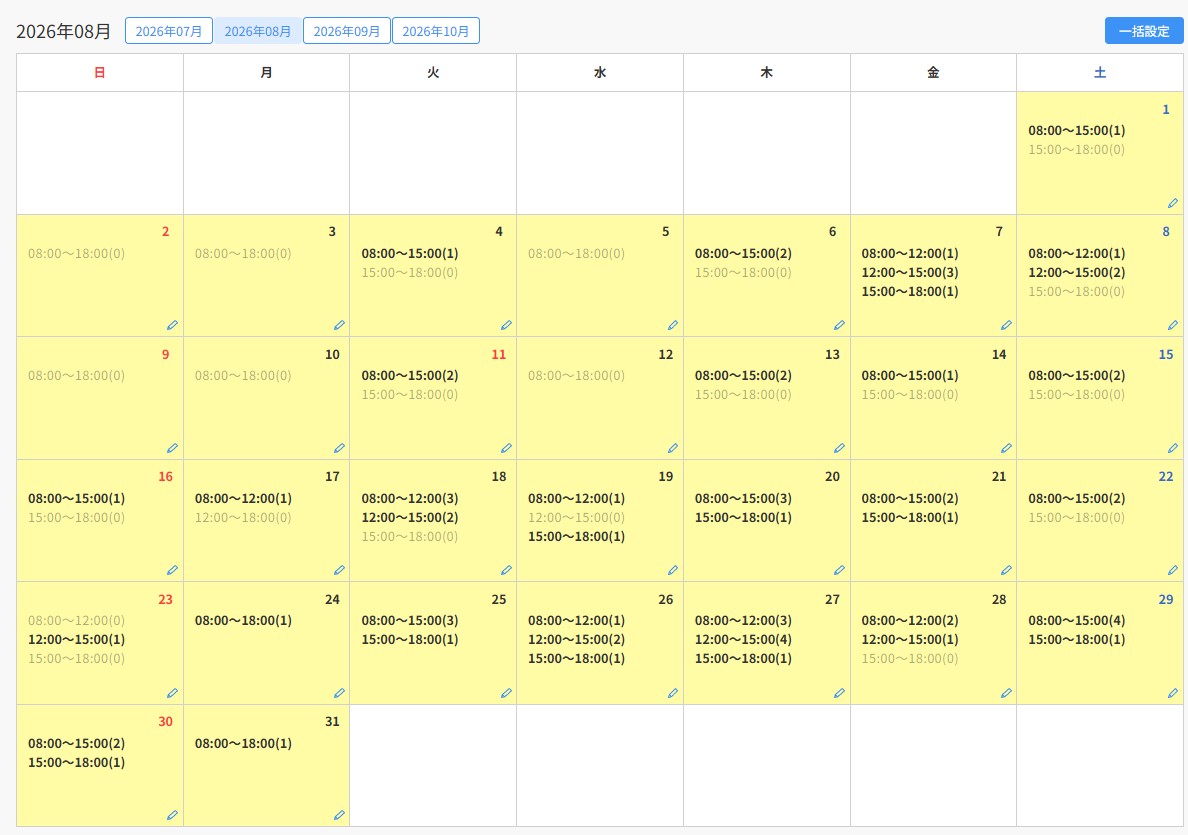This screenshot has height=835, width=1188.
Task: Select the 2026年09月 month tab
Action: (346, 31)
